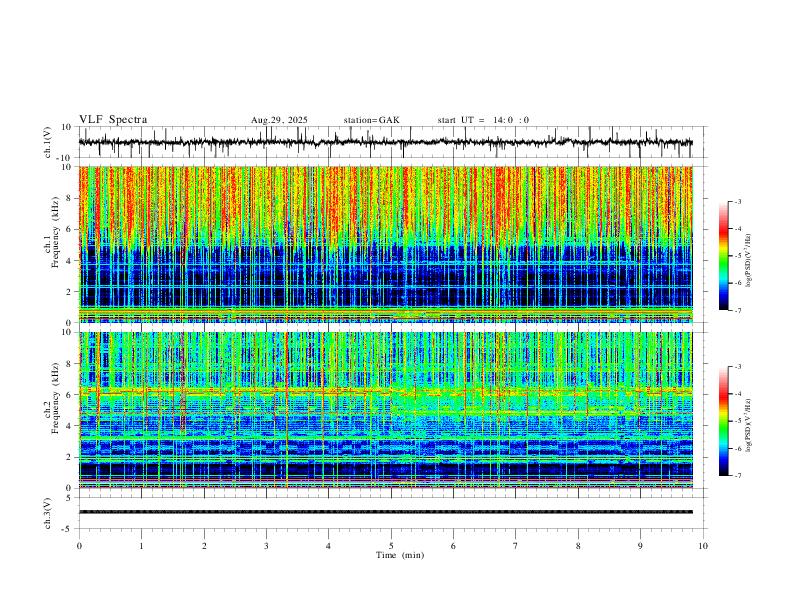Viewport: 792px width, 612px height.
Task: Click the "6" kHz tick on ch.2 frequency axis
Action: (x=70, y=394)
